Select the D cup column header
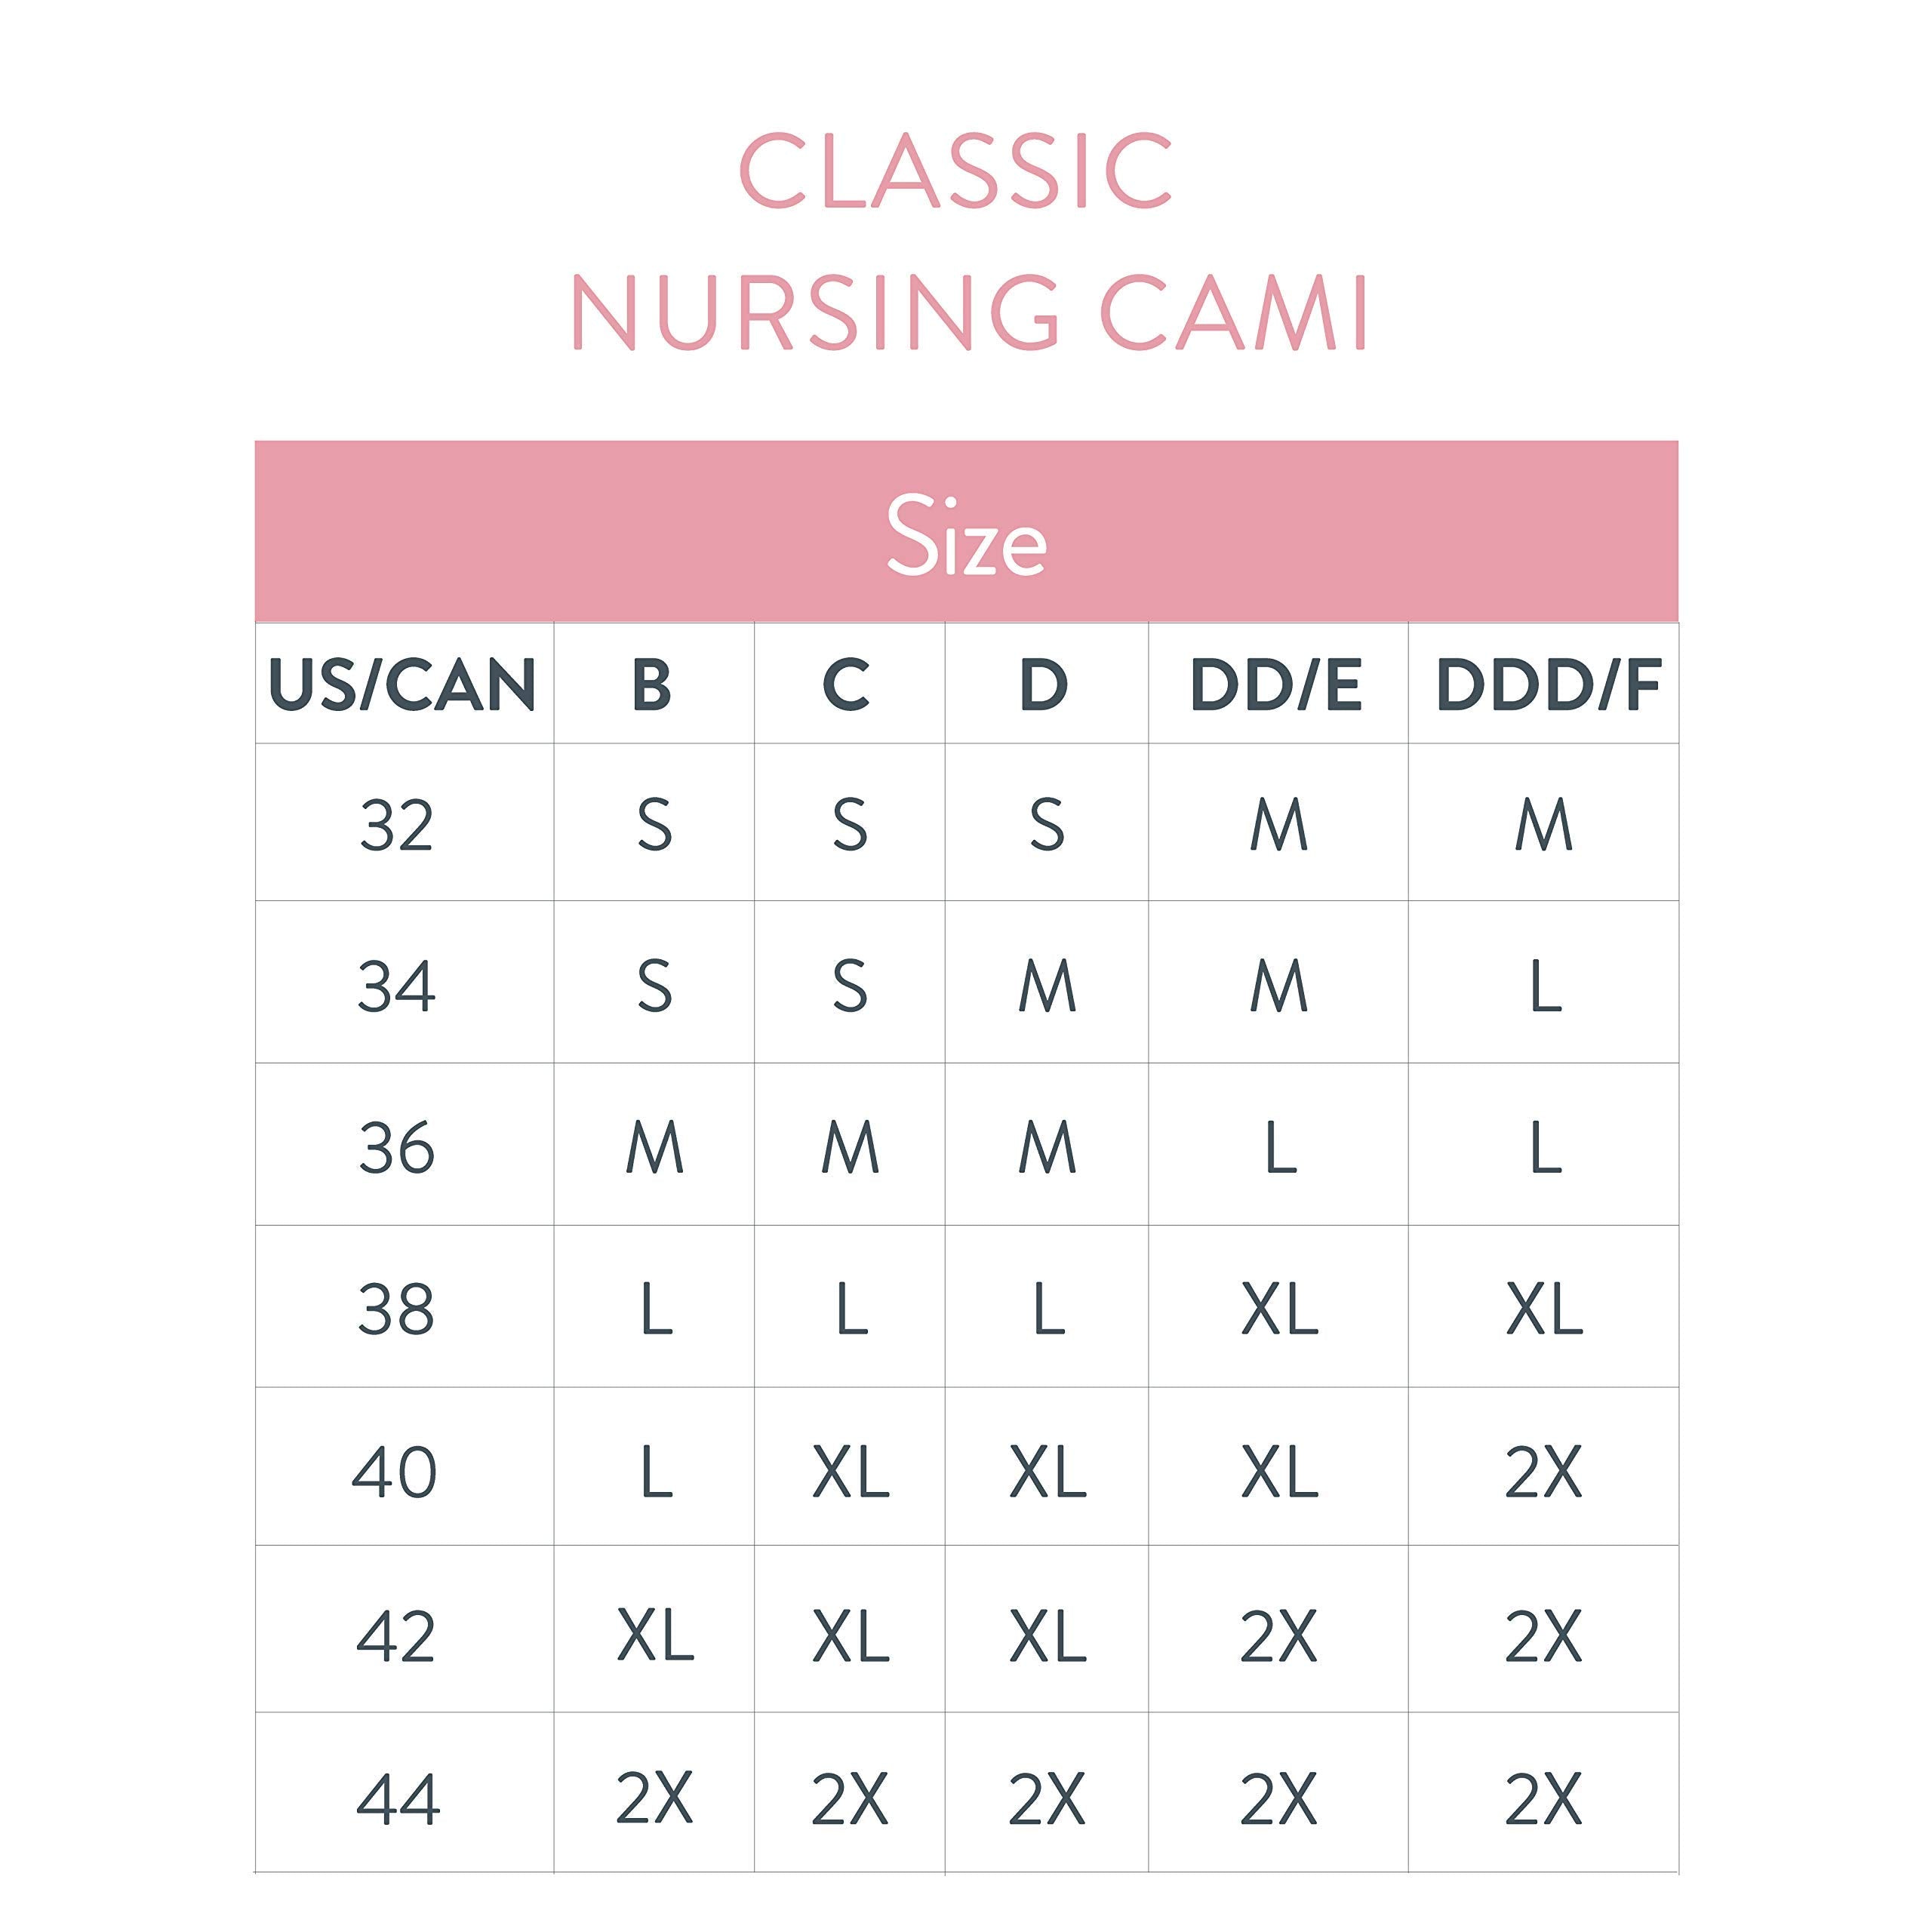 click(1044, 686)
